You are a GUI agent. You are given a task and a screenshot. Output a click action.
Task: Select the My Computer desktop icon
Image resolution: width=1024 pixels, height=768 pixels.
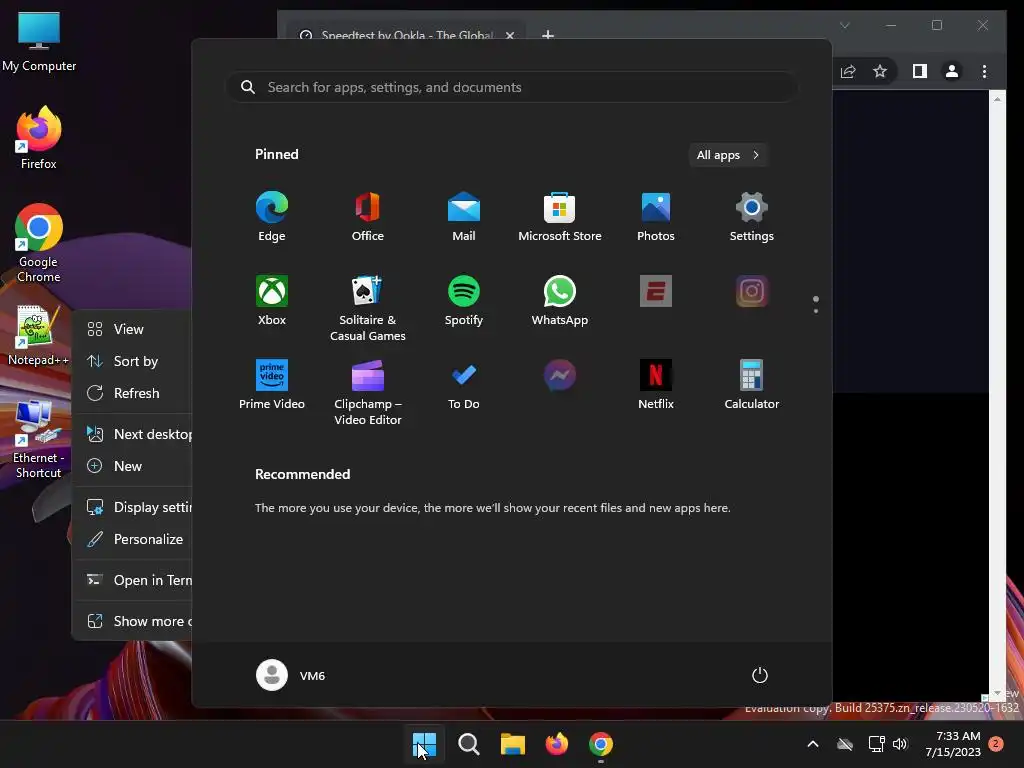[39, 42]
